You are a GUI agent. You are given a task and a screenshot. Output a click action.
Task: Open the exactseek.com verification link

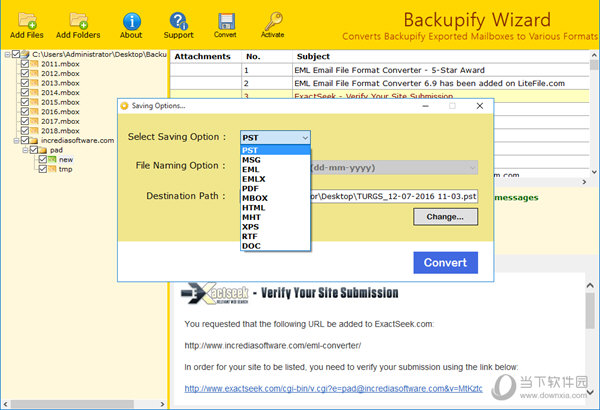pos(333,389)
